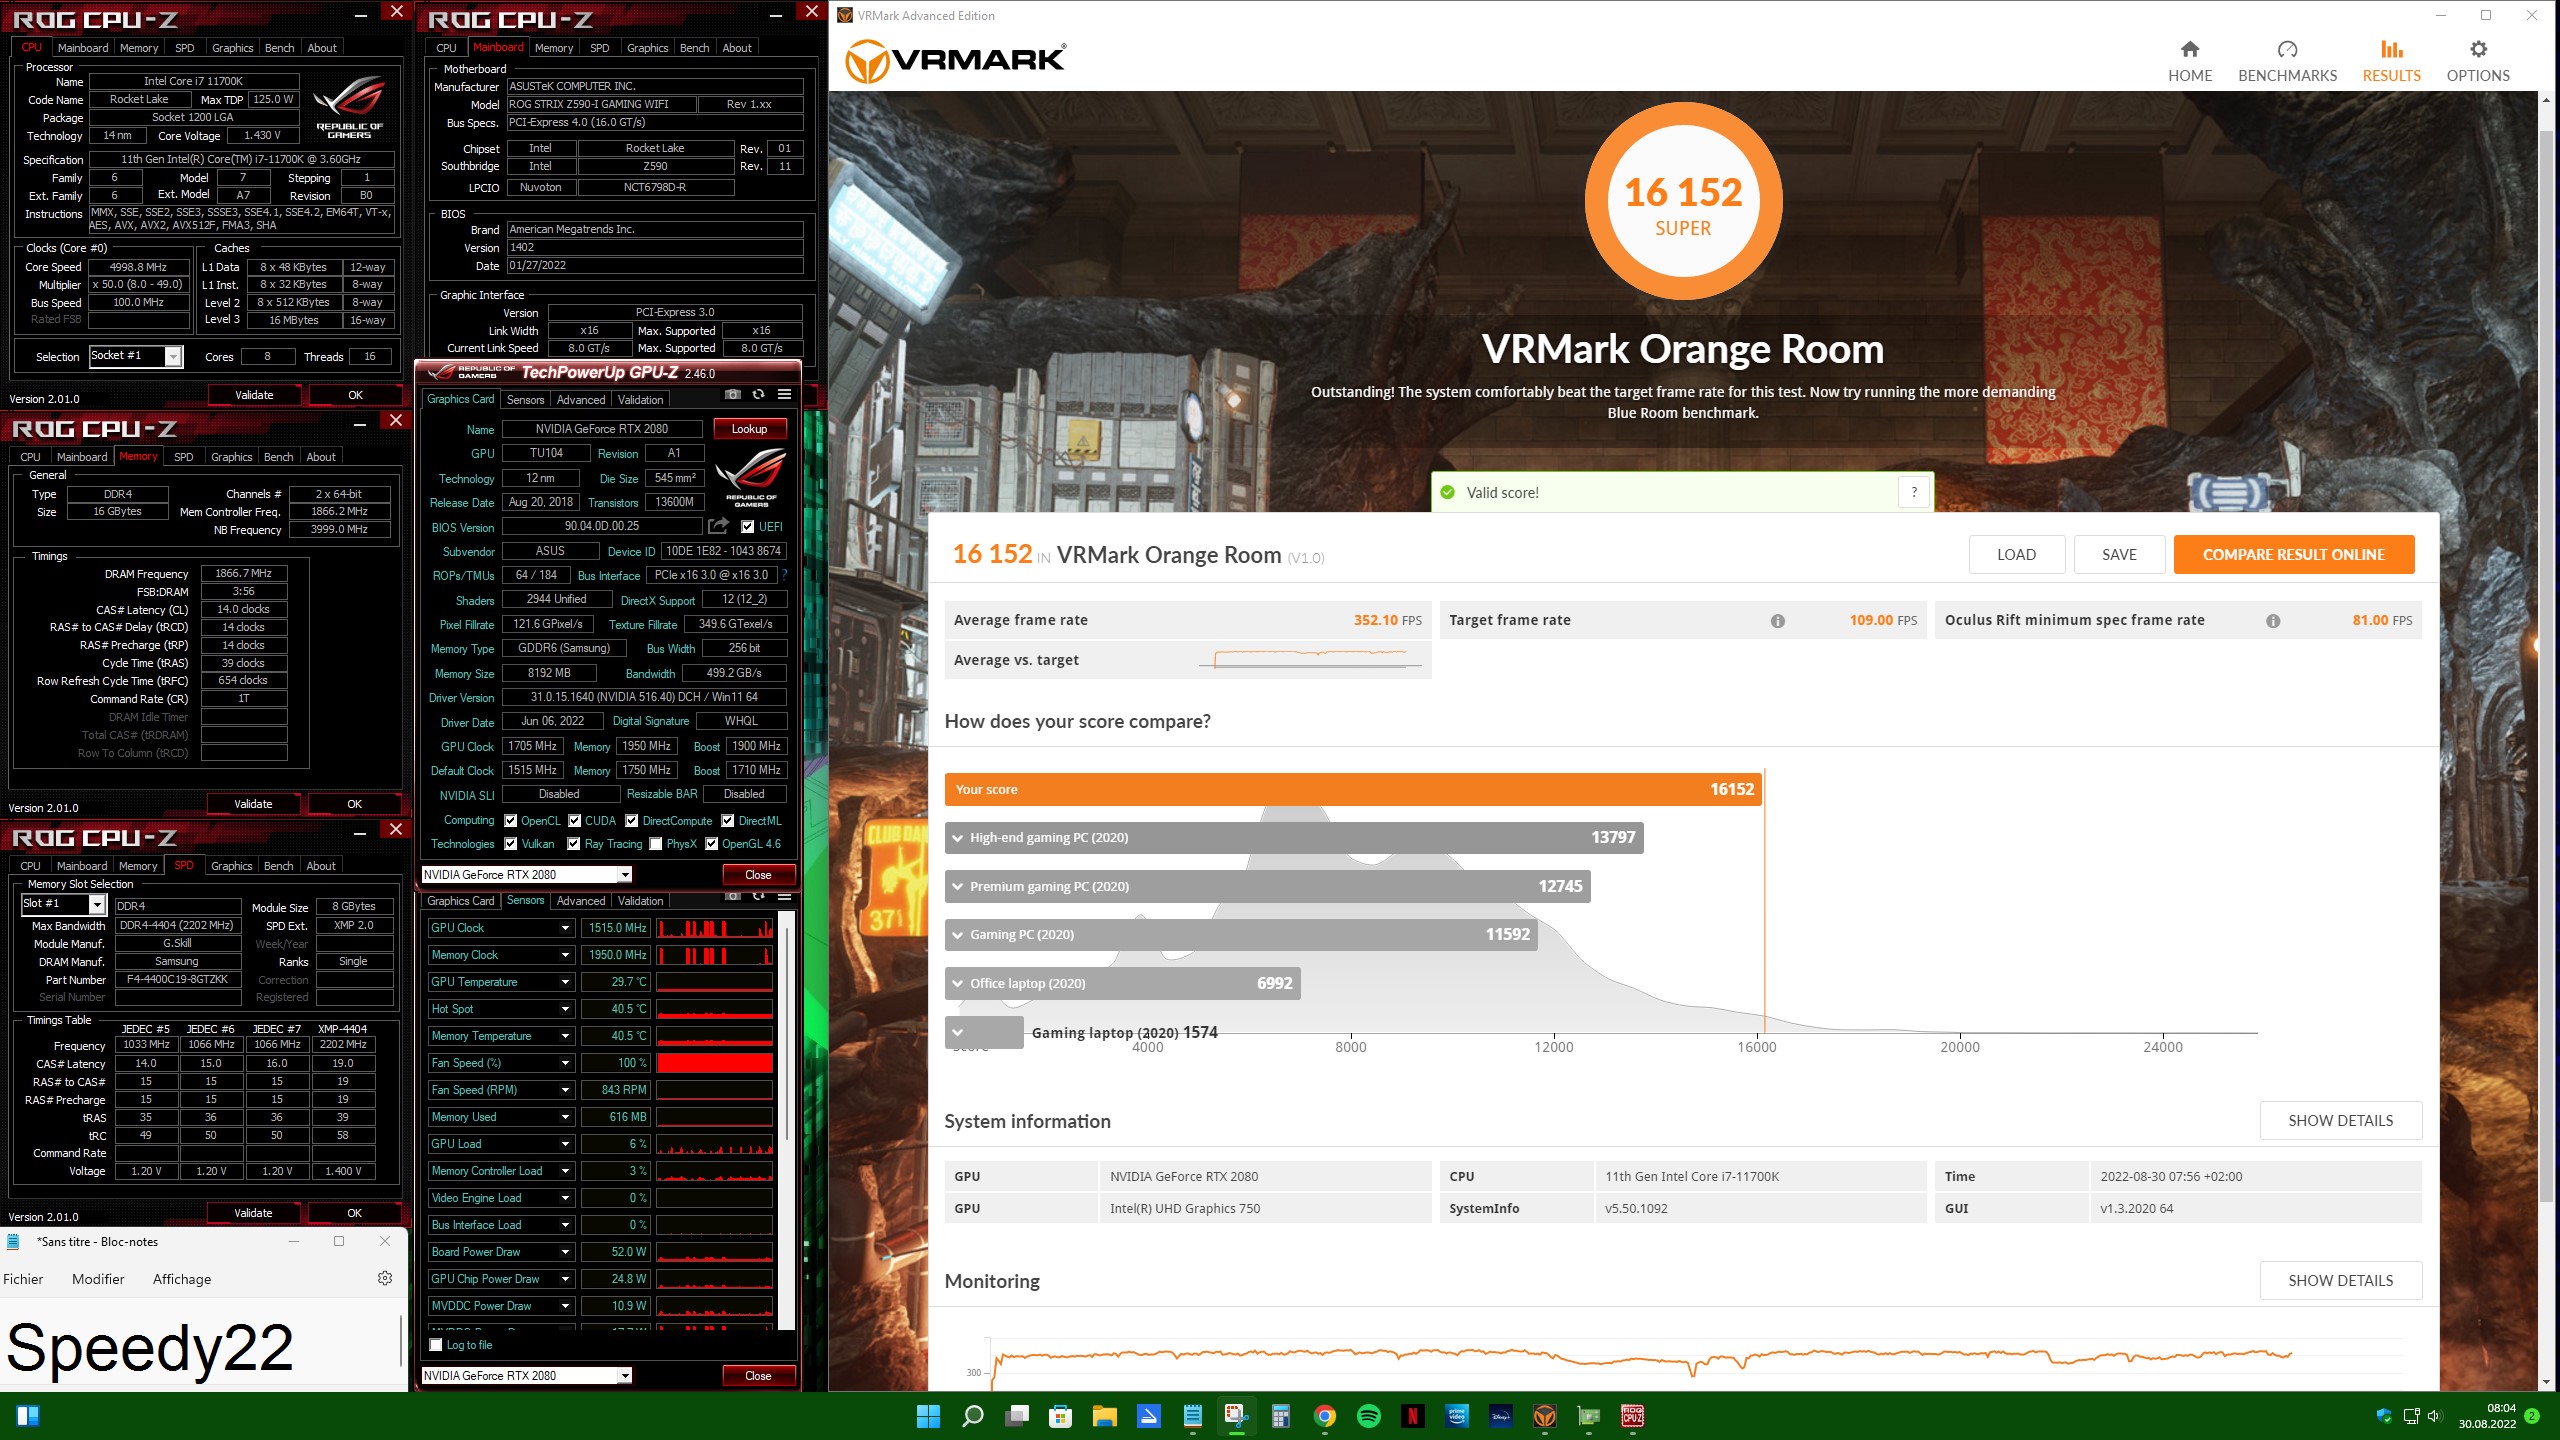
Task: Open the Slot #1 memory slot dropdown
Action: [64, 904]
